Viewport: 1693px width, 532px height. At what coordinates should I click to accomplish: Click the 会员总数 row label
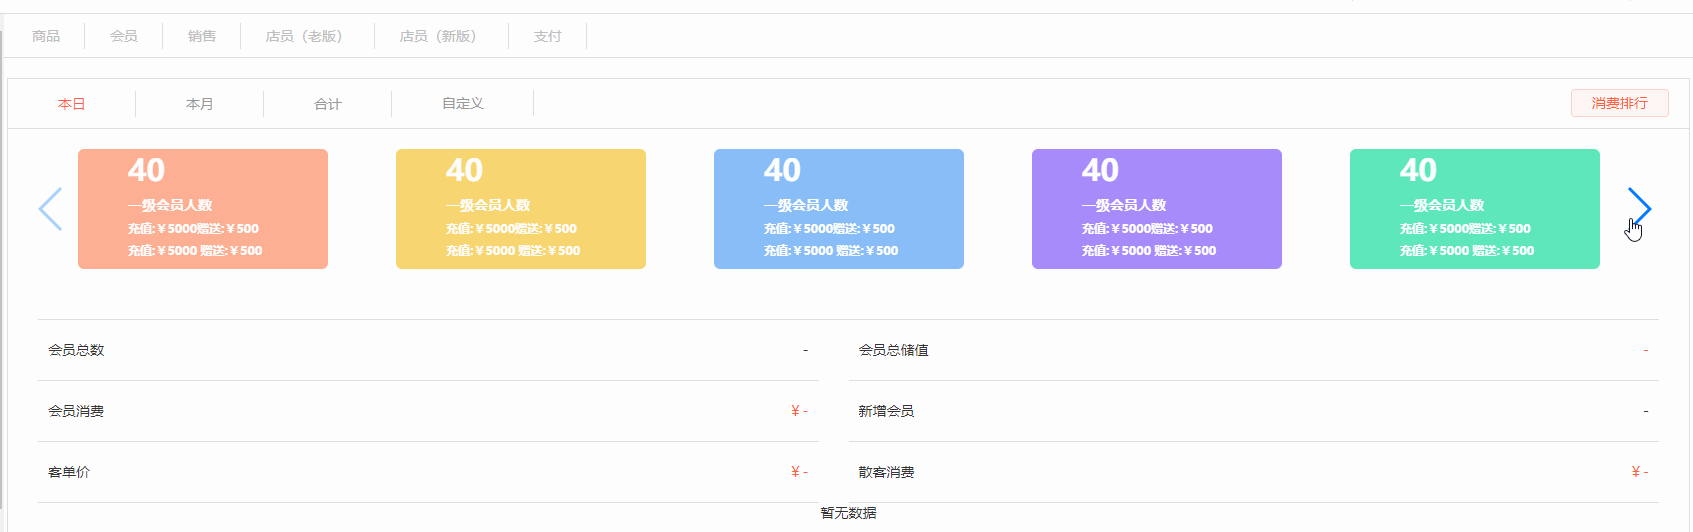coord(76,350)
